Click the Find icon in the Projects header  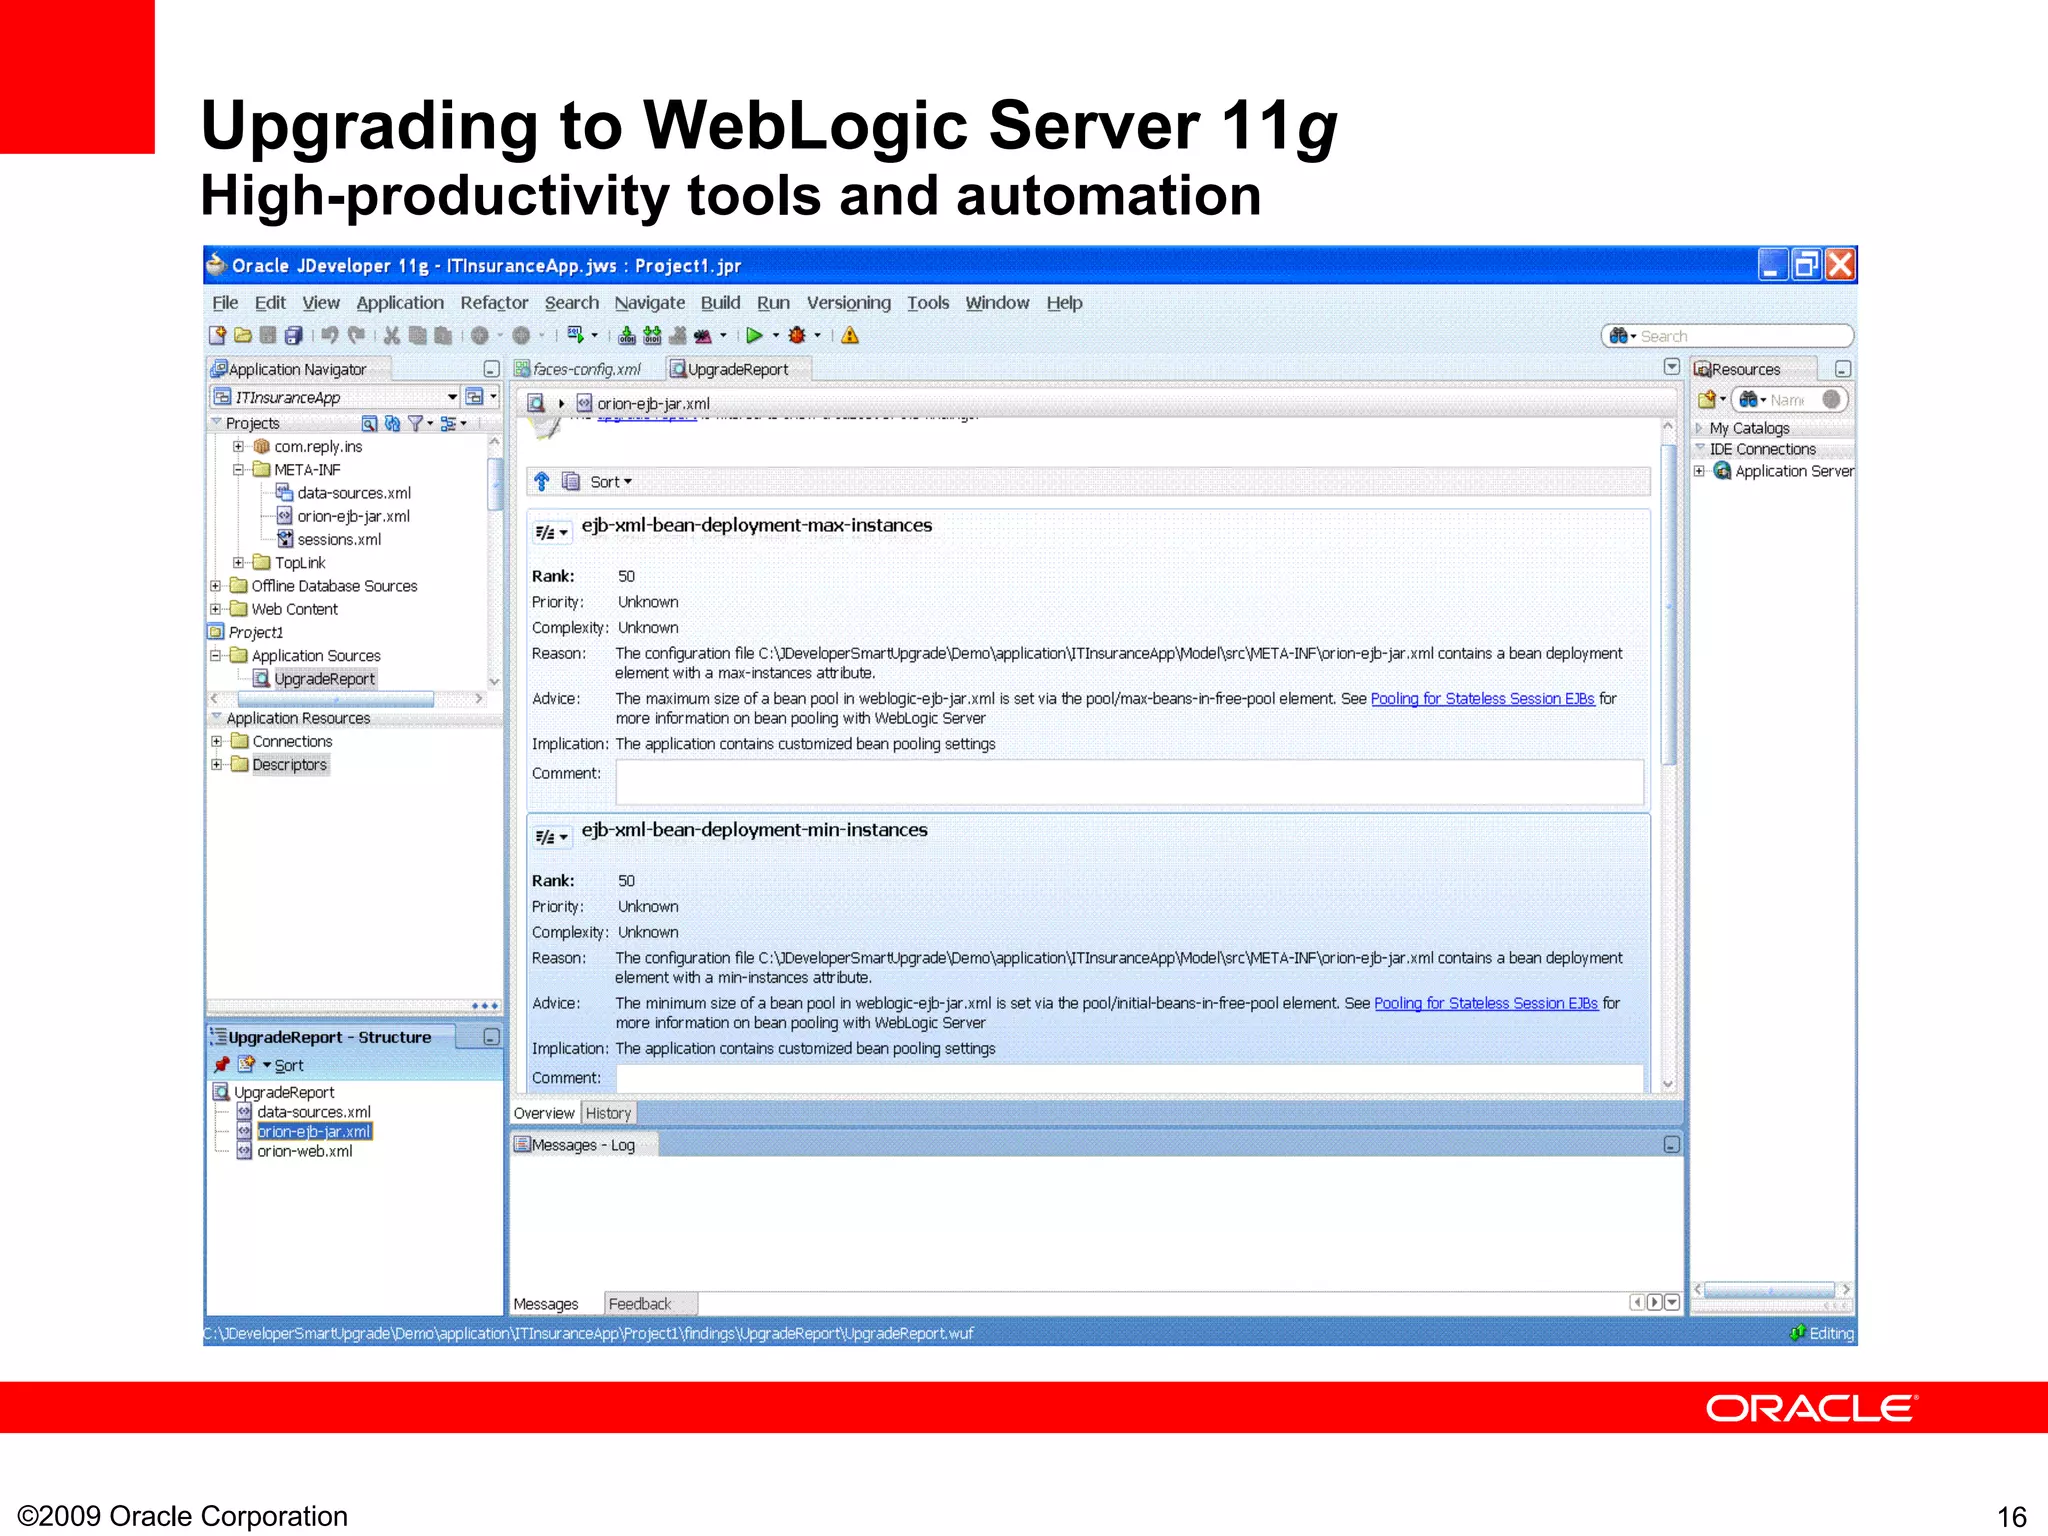(369, 424)
